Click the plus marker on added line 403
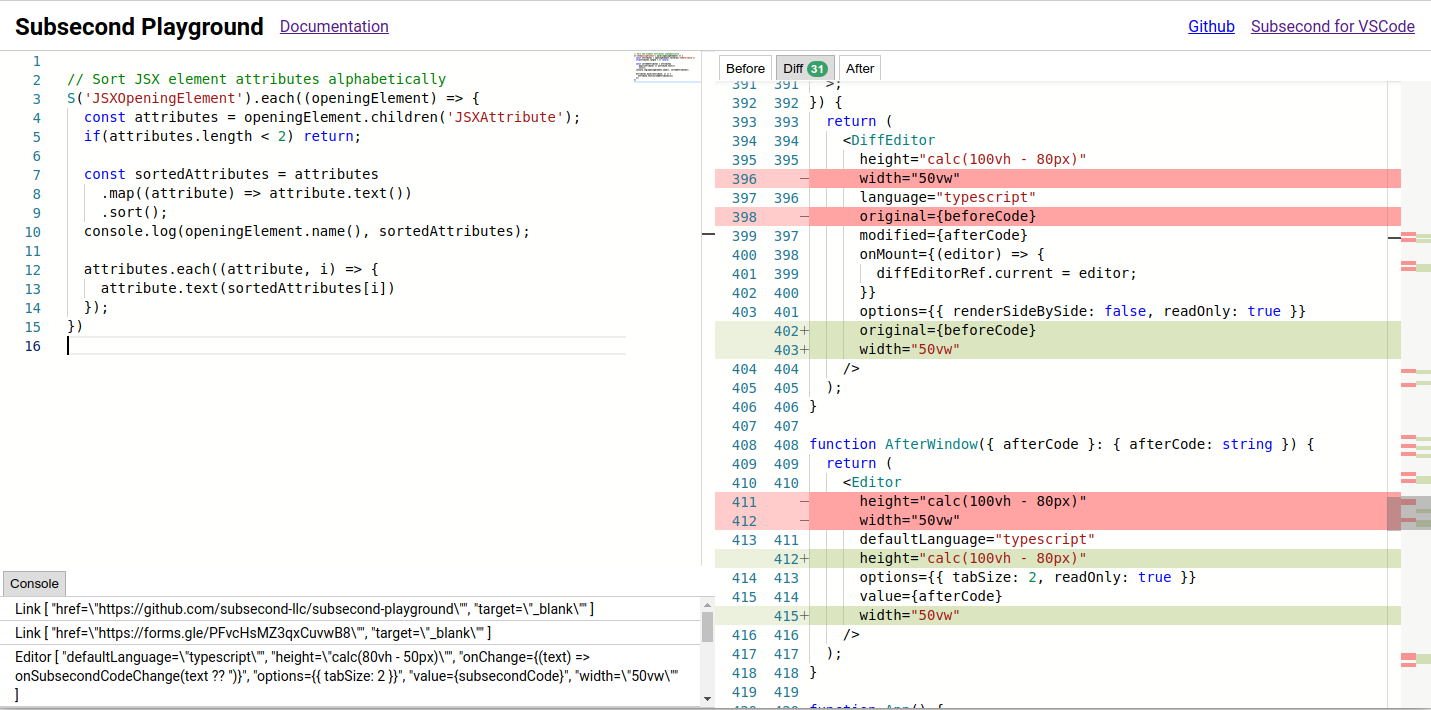1431x710 pixels. click(x=804, y=350)
